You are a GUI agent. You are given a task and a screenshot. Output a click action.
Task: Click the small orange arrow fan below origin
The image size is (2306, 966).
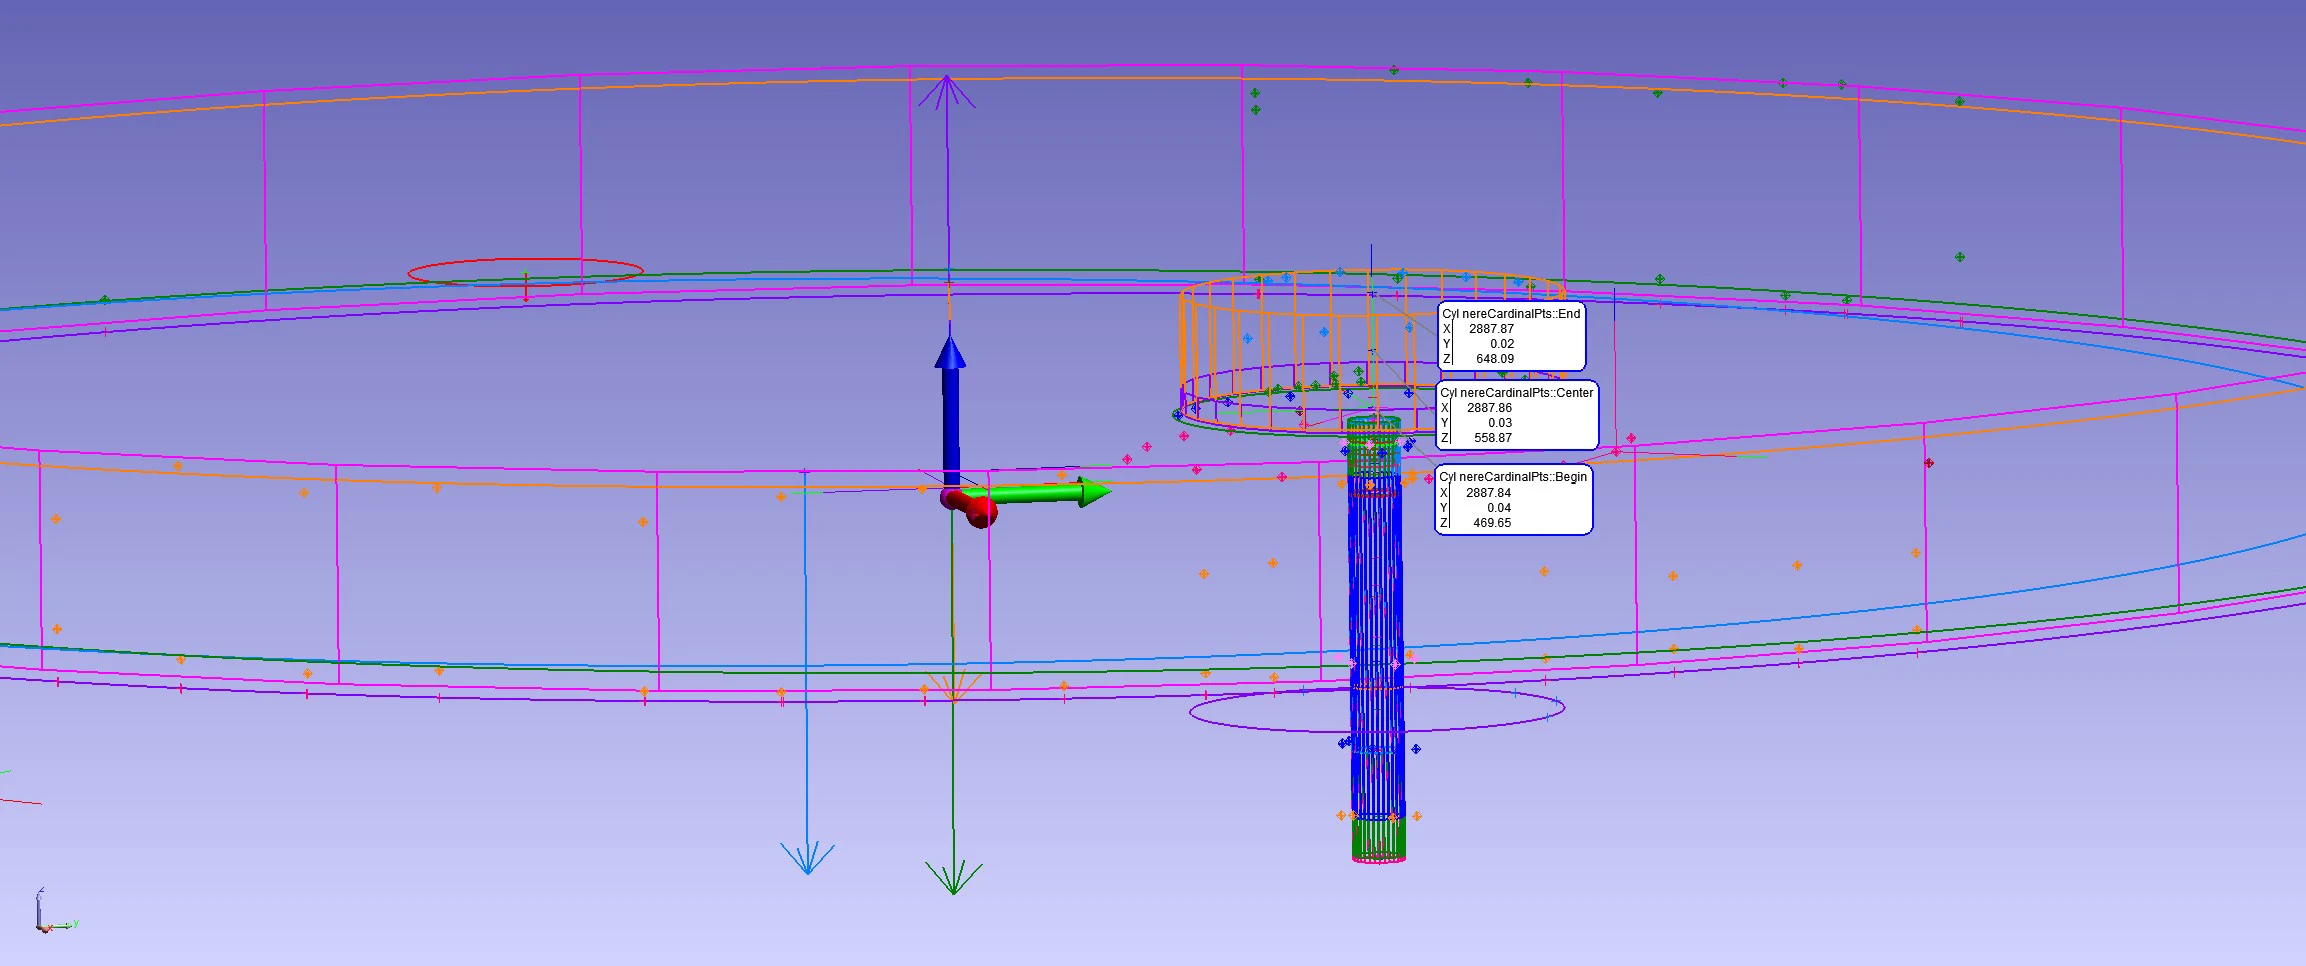(953, 688)
